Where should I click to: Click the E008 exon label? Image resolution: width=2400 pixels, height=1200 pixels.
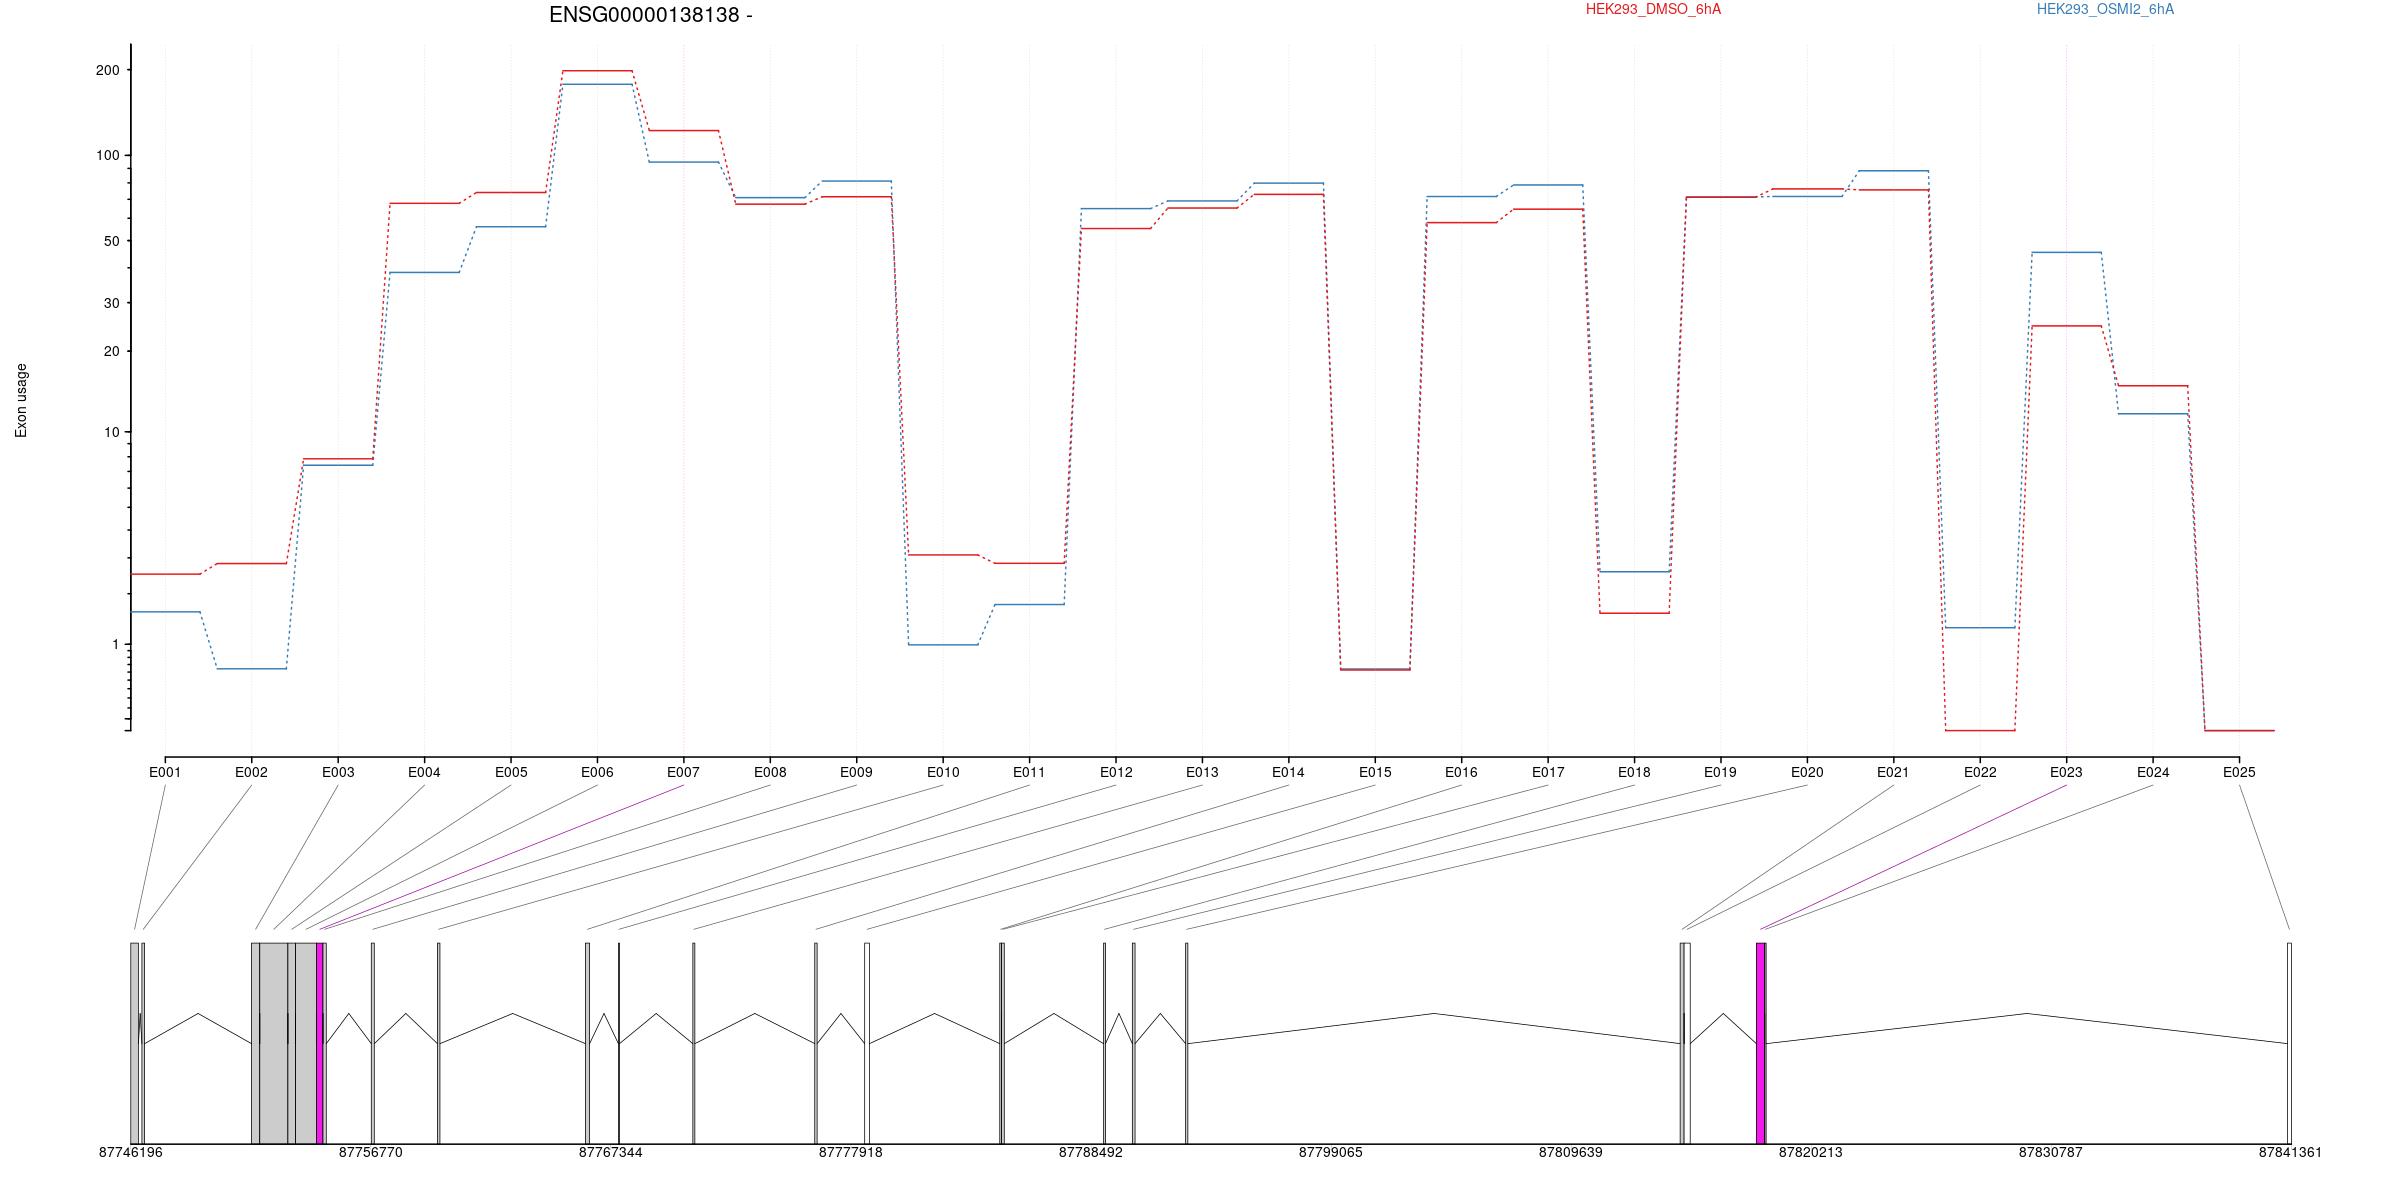[x=770, y=772]
